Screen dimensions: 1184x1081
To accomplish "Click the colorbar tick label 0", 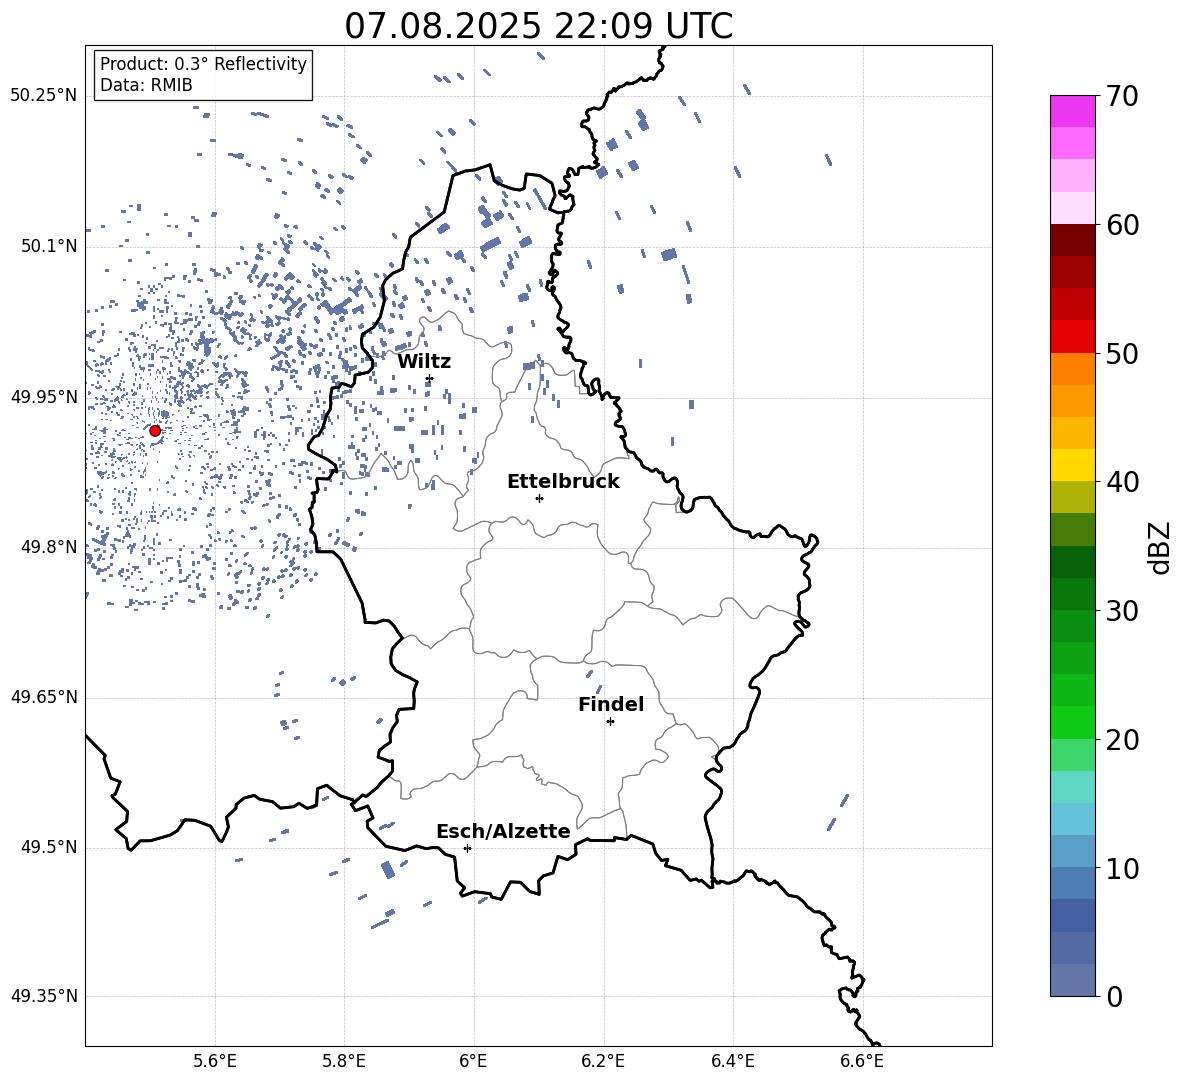I will tap(1114, 997).
